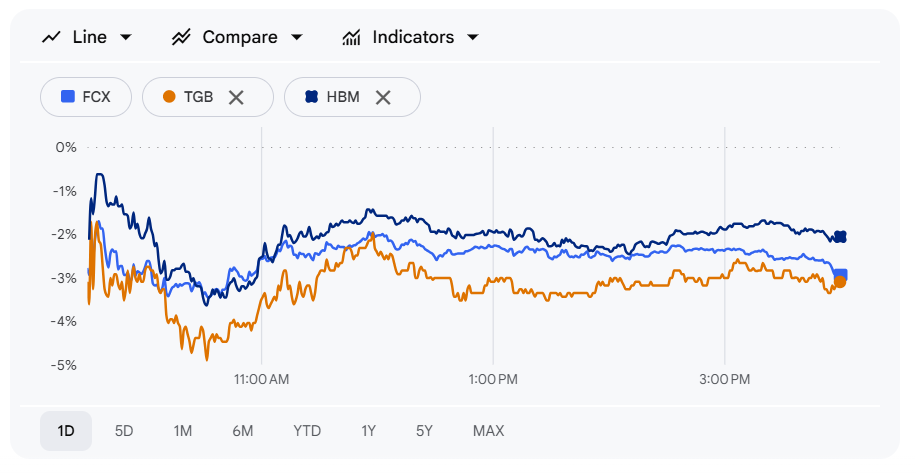This screenshot has width=916, height=473.
Task: Select the YTD range
Action: coord(307,431)
